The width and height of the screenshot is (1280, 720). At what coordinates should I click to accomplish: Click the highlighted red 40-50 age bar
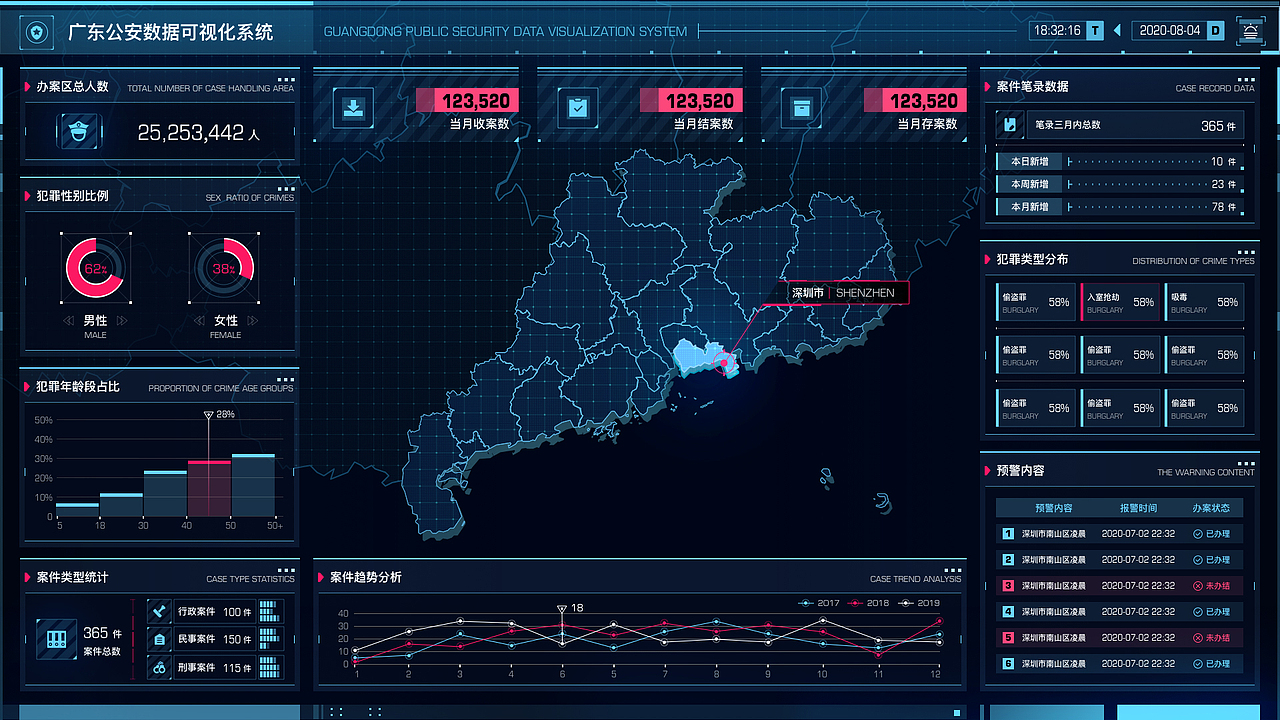tap(209, 488)
